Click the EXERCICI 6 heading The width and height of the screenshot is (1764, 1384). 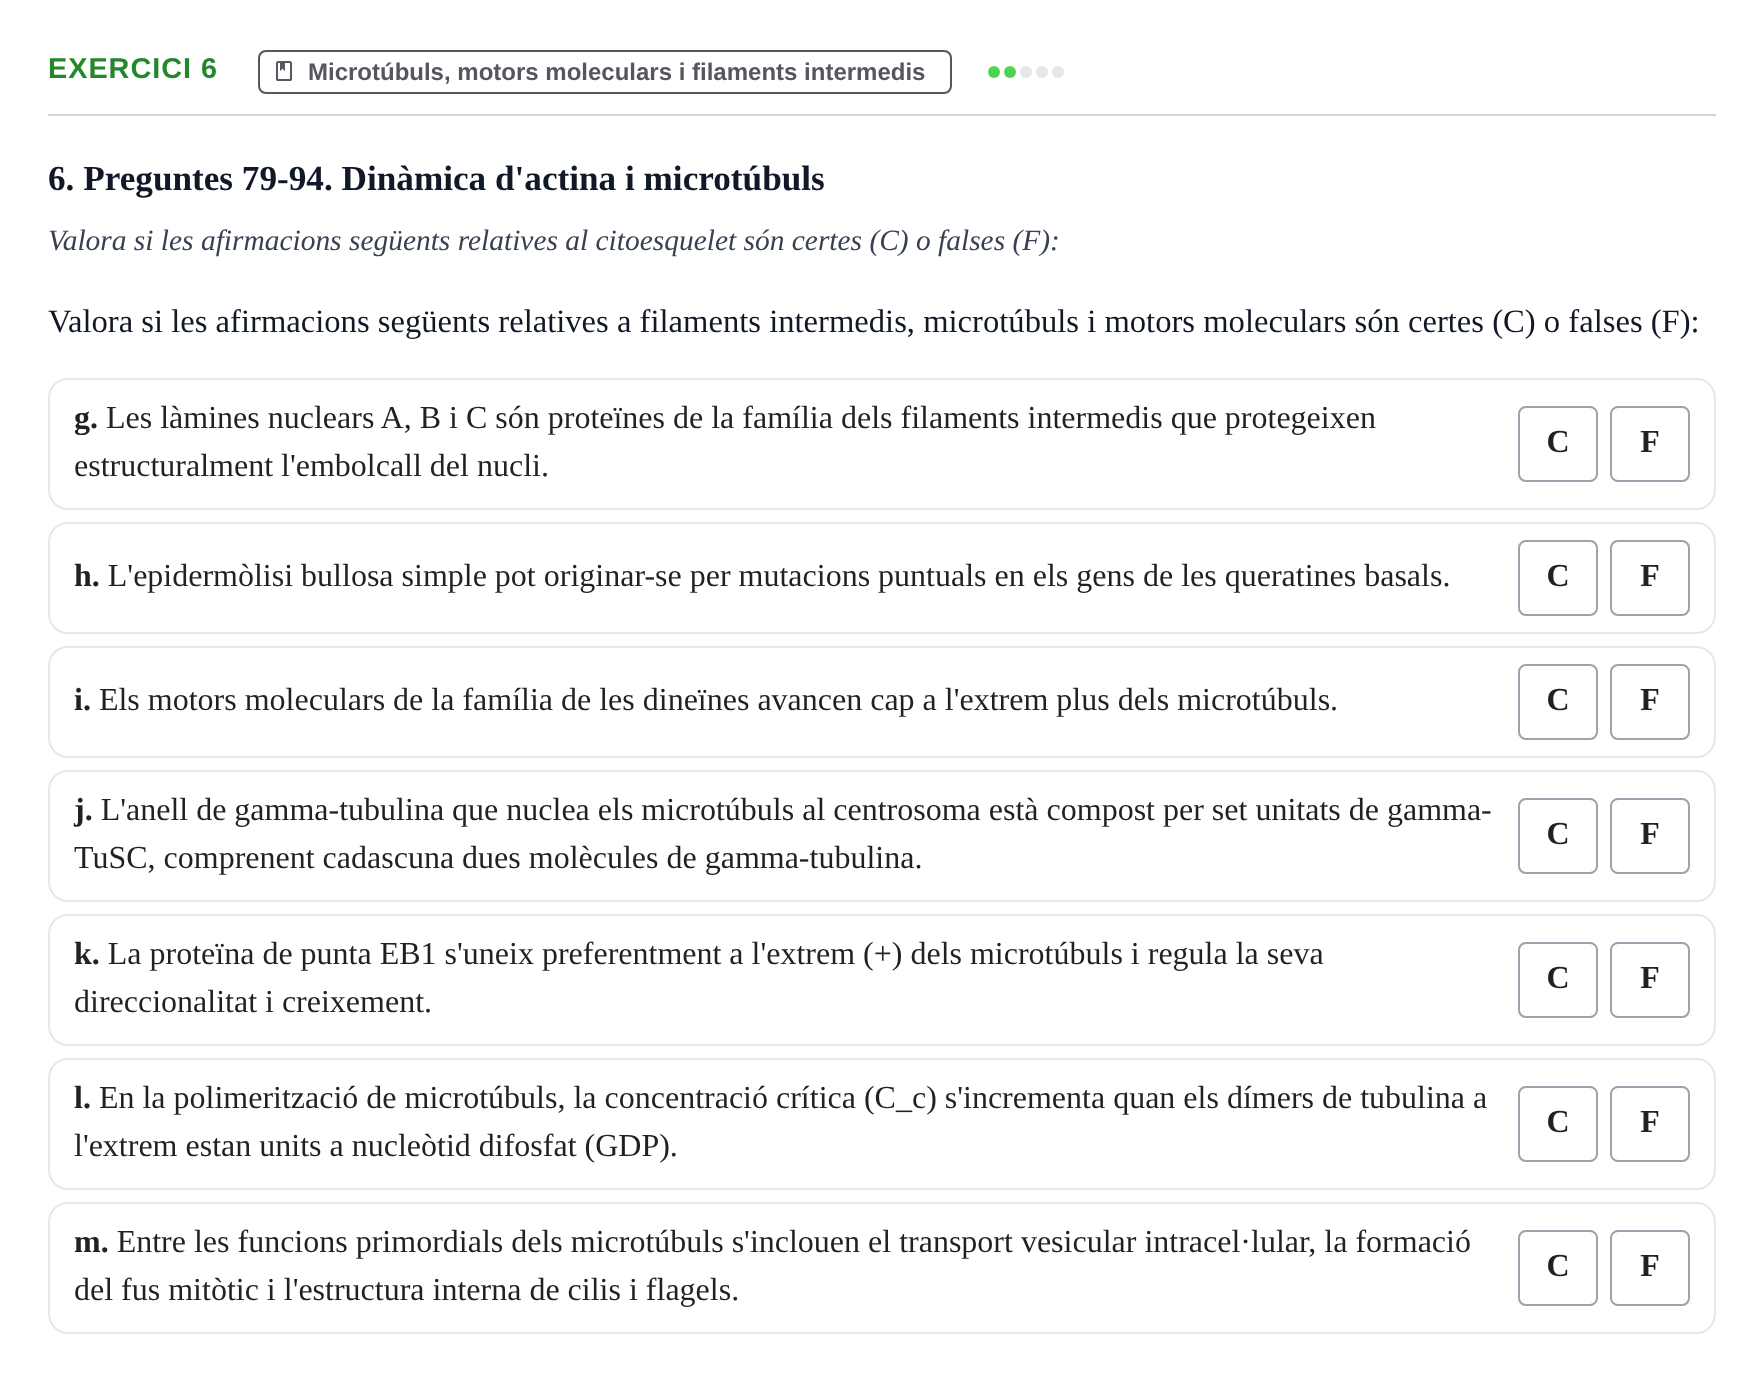pos(132,68)
